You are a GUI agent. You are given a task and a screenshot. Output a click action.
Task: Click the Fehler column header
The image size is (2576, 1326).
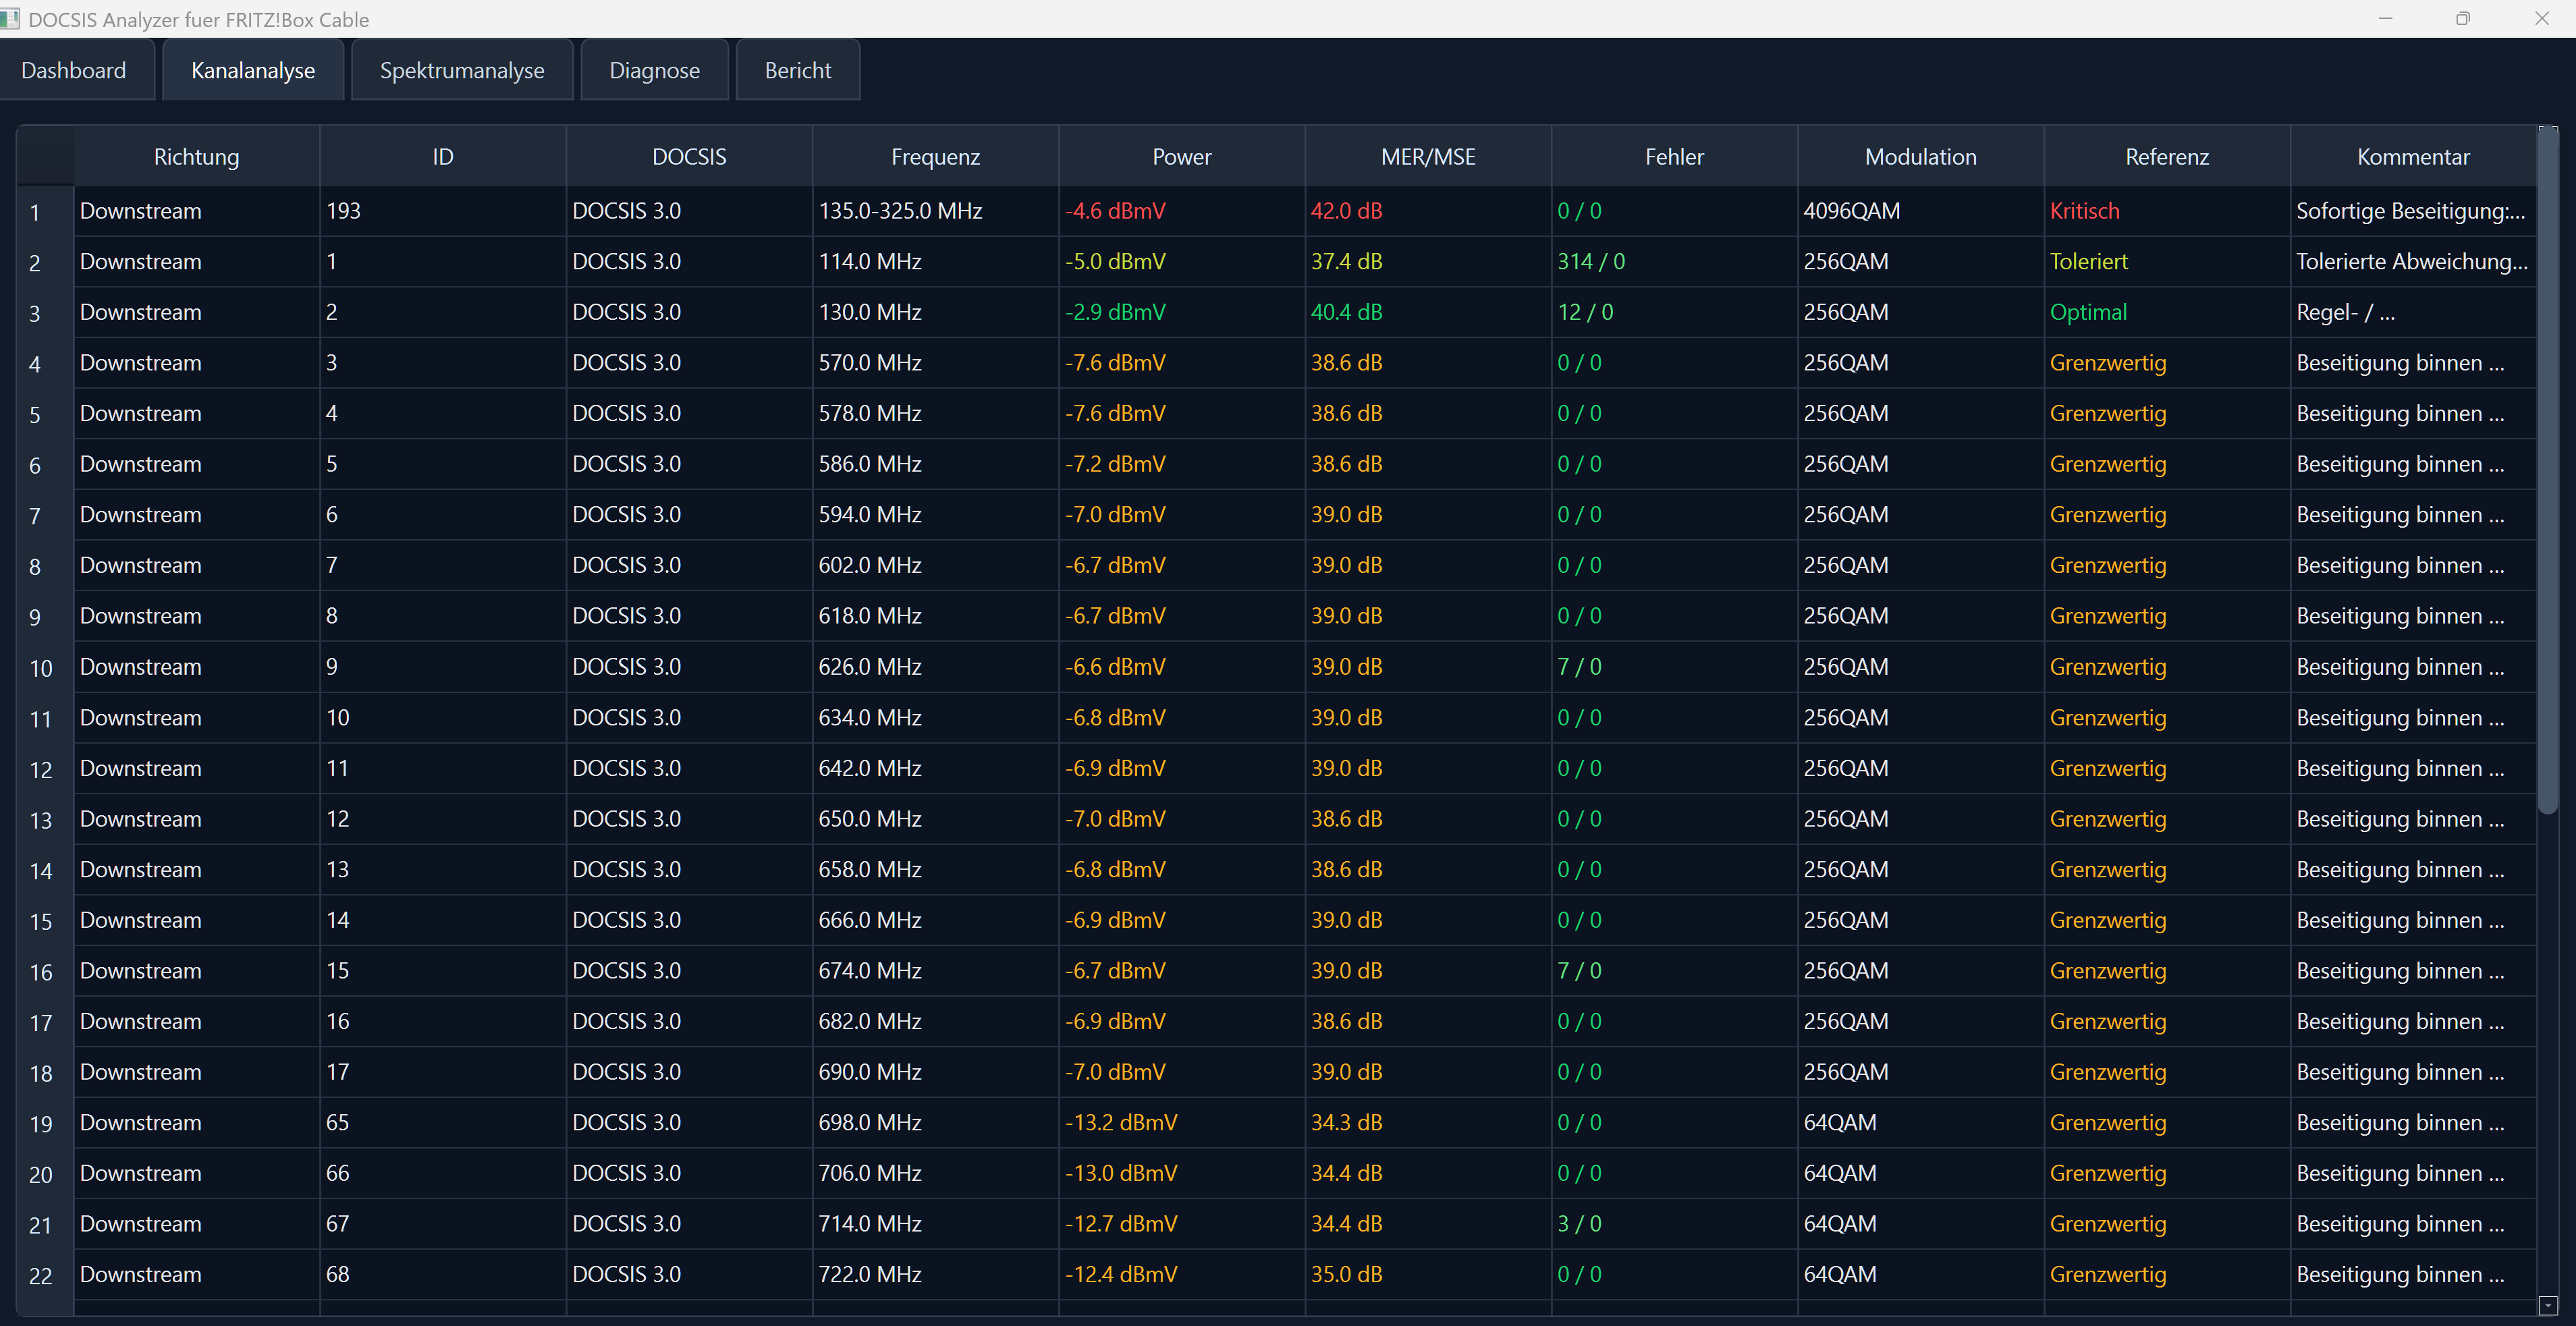point(1674,156)
